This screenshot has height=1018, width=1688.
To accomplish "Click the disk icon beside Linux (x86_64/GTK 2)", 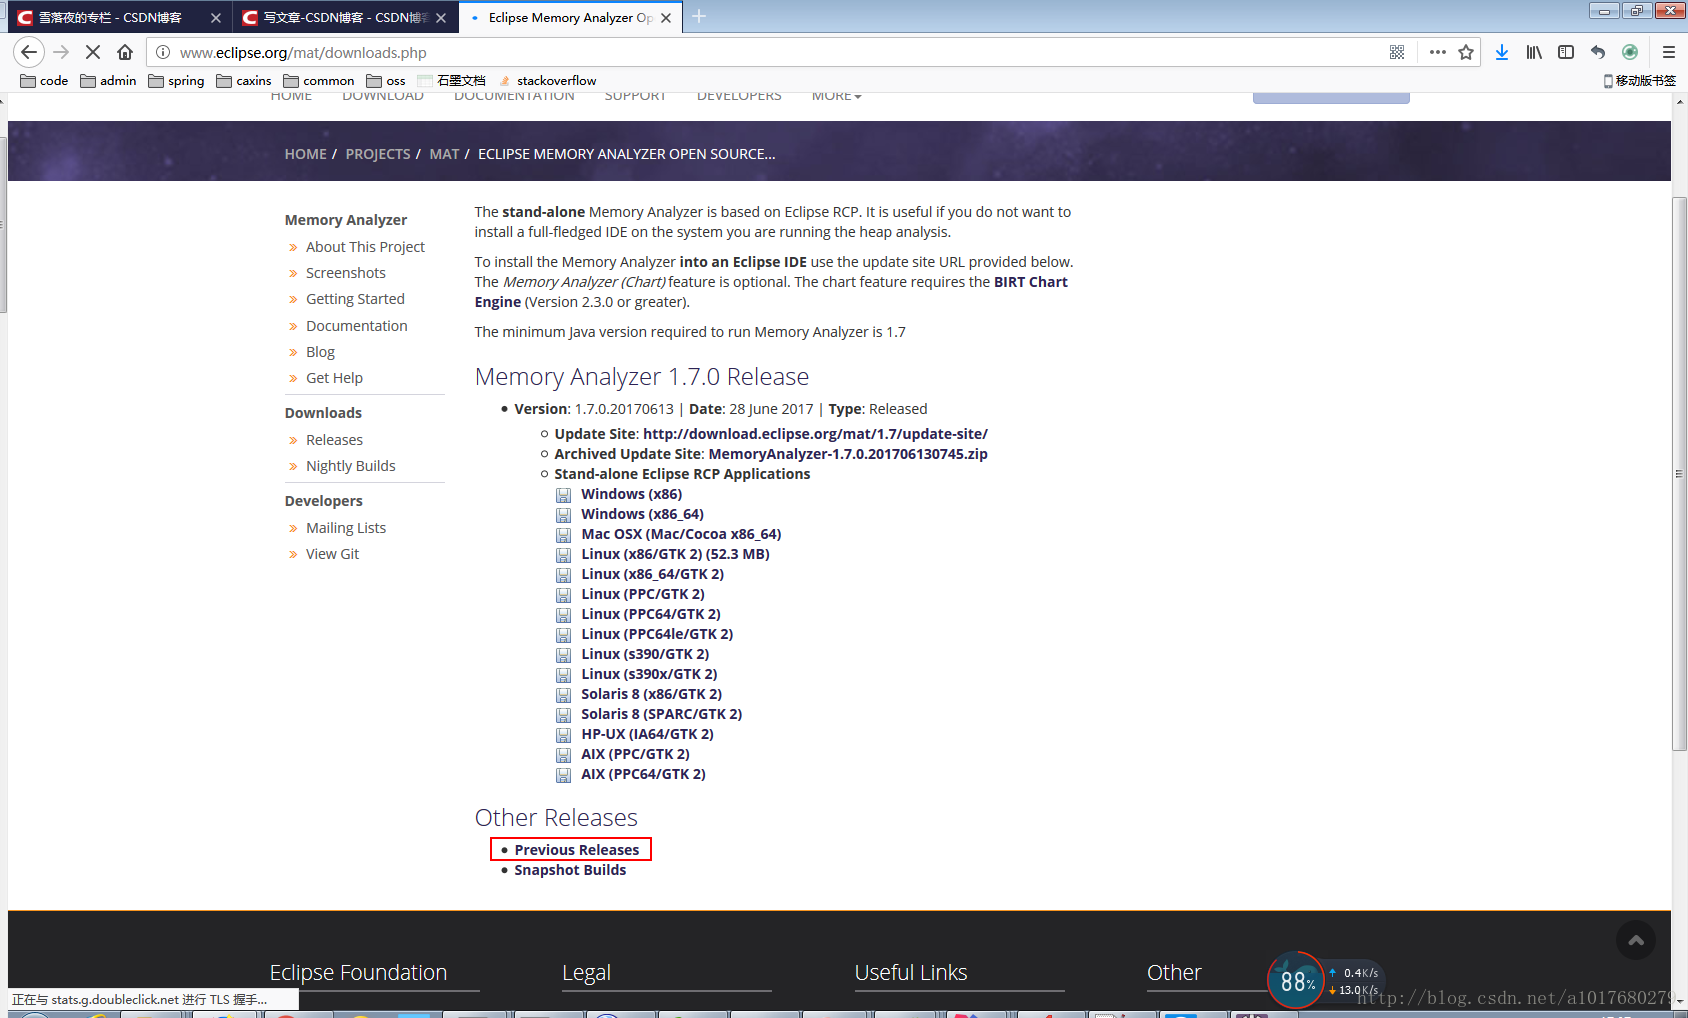I will 564,575.
